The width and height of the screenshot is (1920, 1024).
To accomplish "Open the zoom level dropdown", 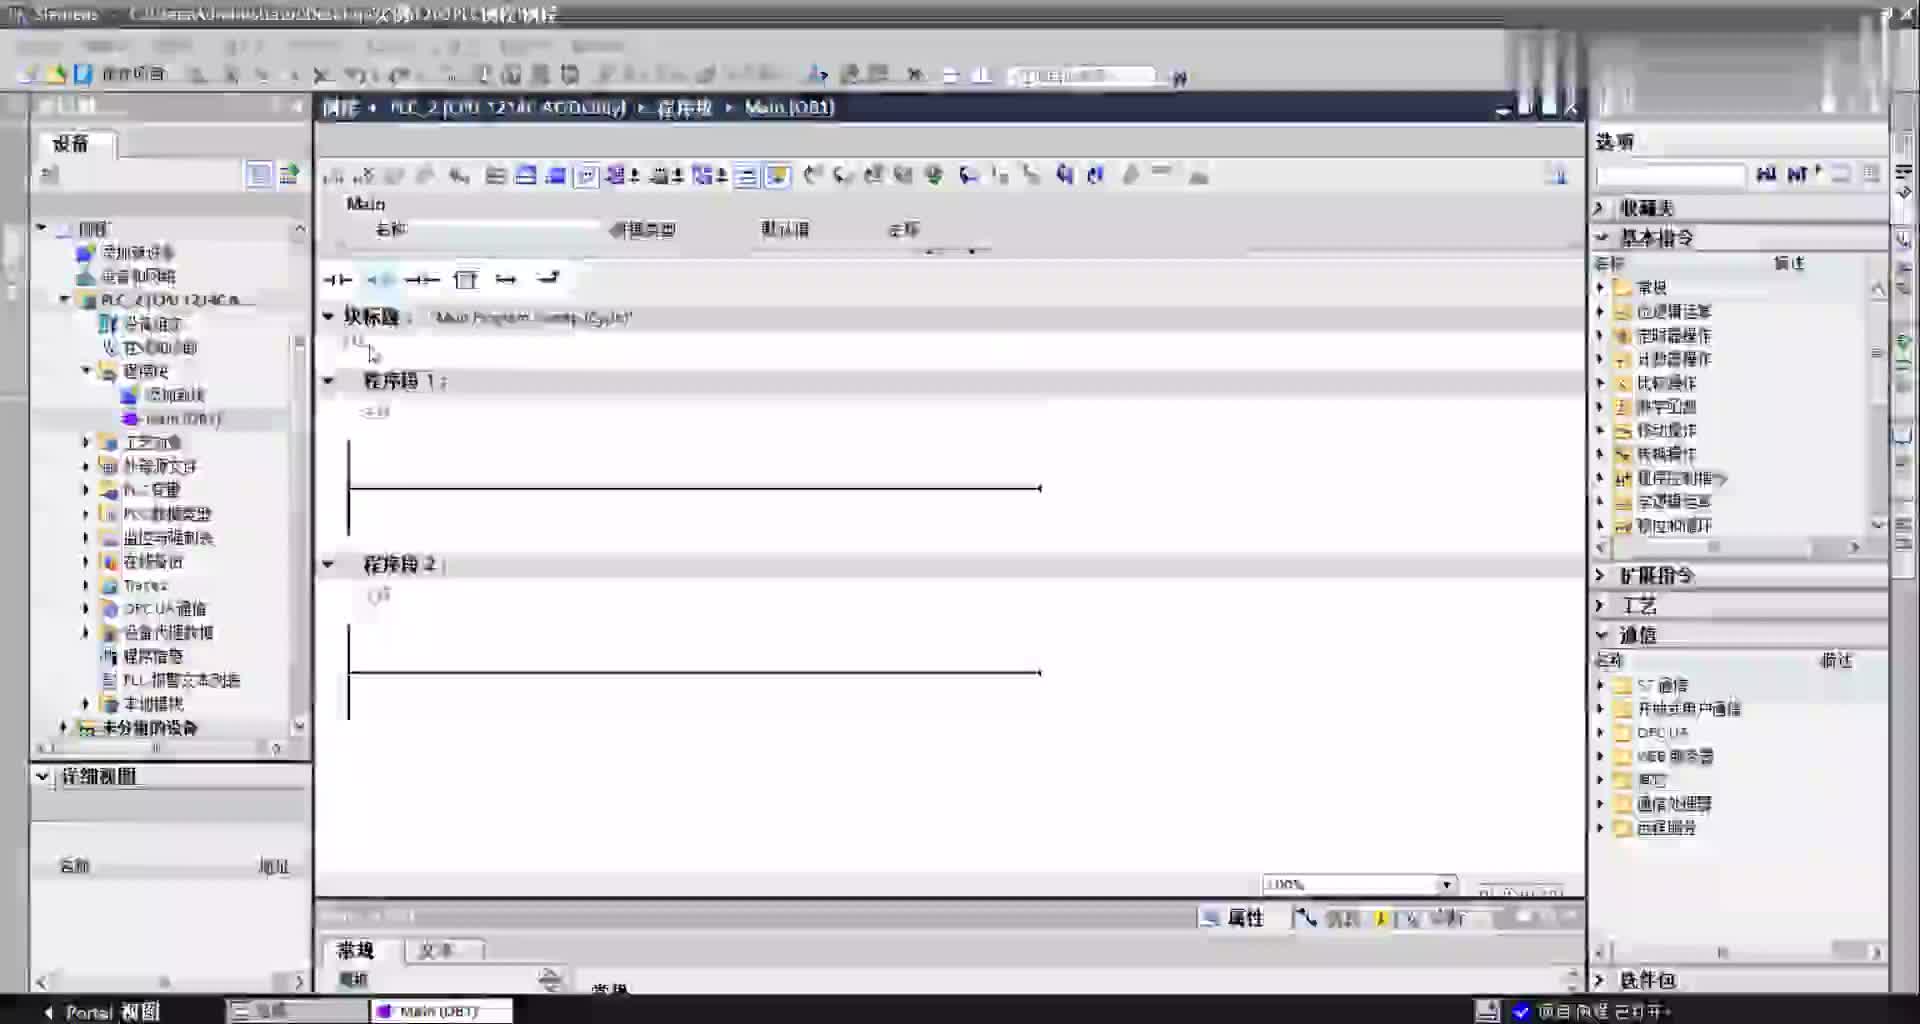I will [x=1446, y=885].
